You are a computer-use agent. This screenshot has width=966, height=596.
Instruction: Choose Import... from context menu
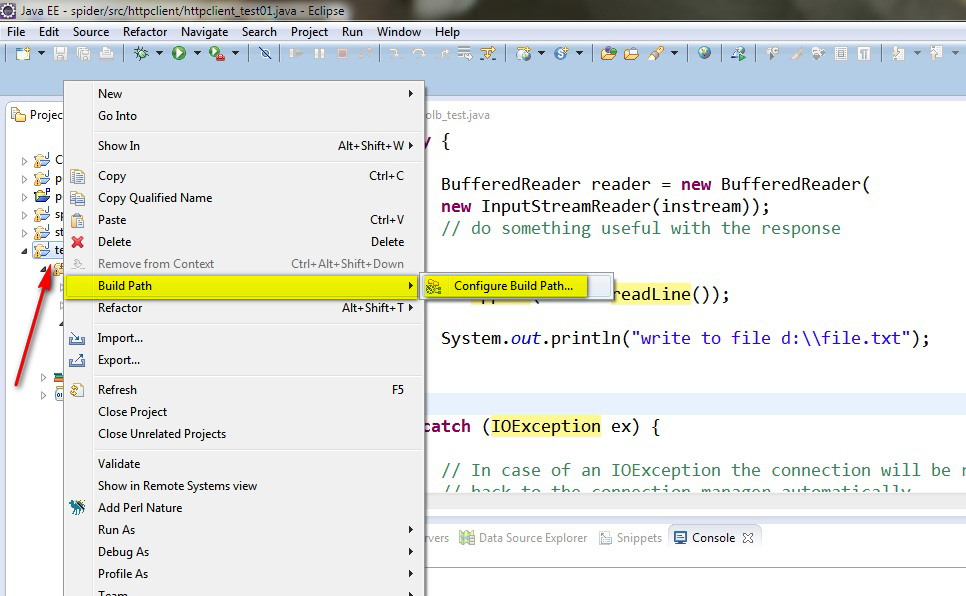[x=244, y=338]
